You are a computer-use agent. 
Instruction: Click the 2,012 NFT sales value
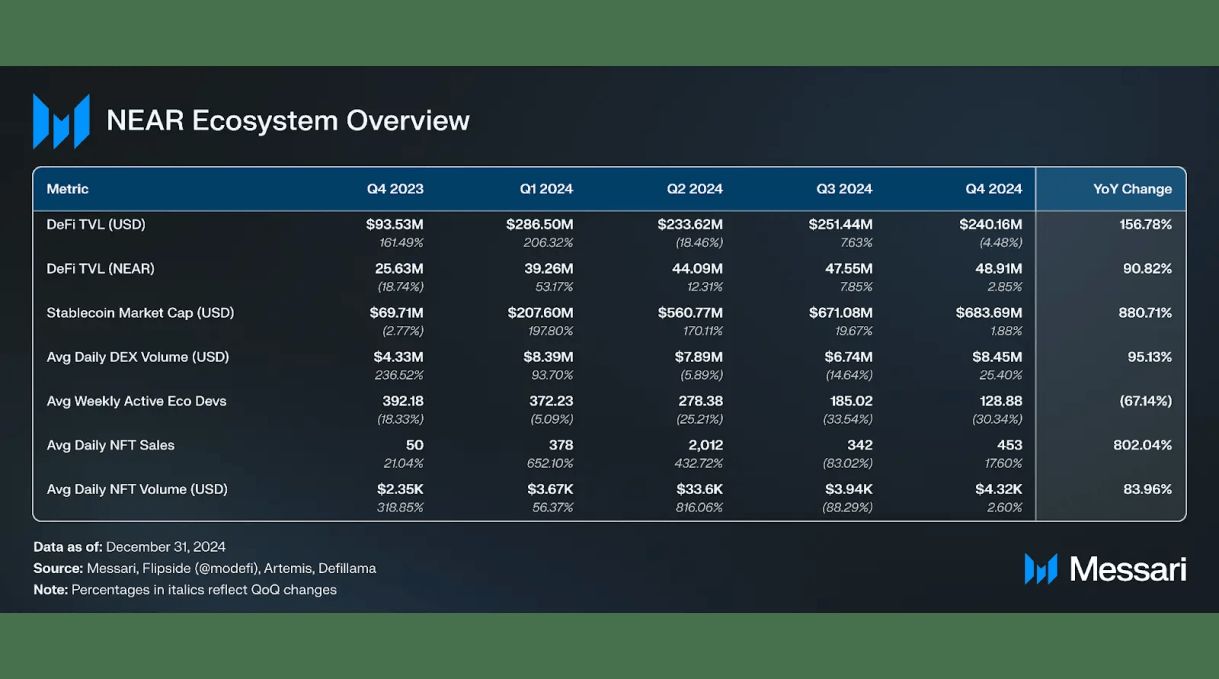[705, 445]
